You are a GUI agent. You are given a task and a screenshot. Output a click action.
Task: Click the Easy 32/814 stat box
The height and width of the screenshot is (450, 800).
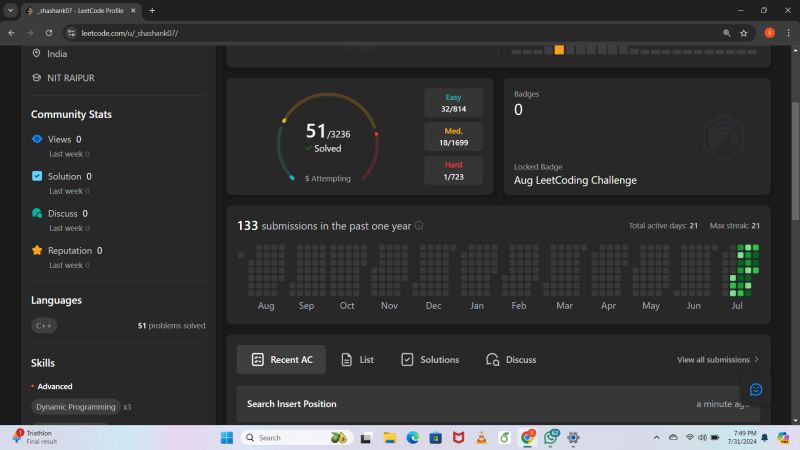click(x=453, y=103)
